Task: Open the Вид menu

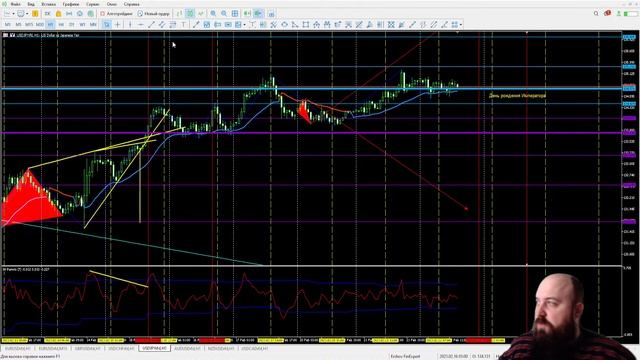Action: (31, 4)
